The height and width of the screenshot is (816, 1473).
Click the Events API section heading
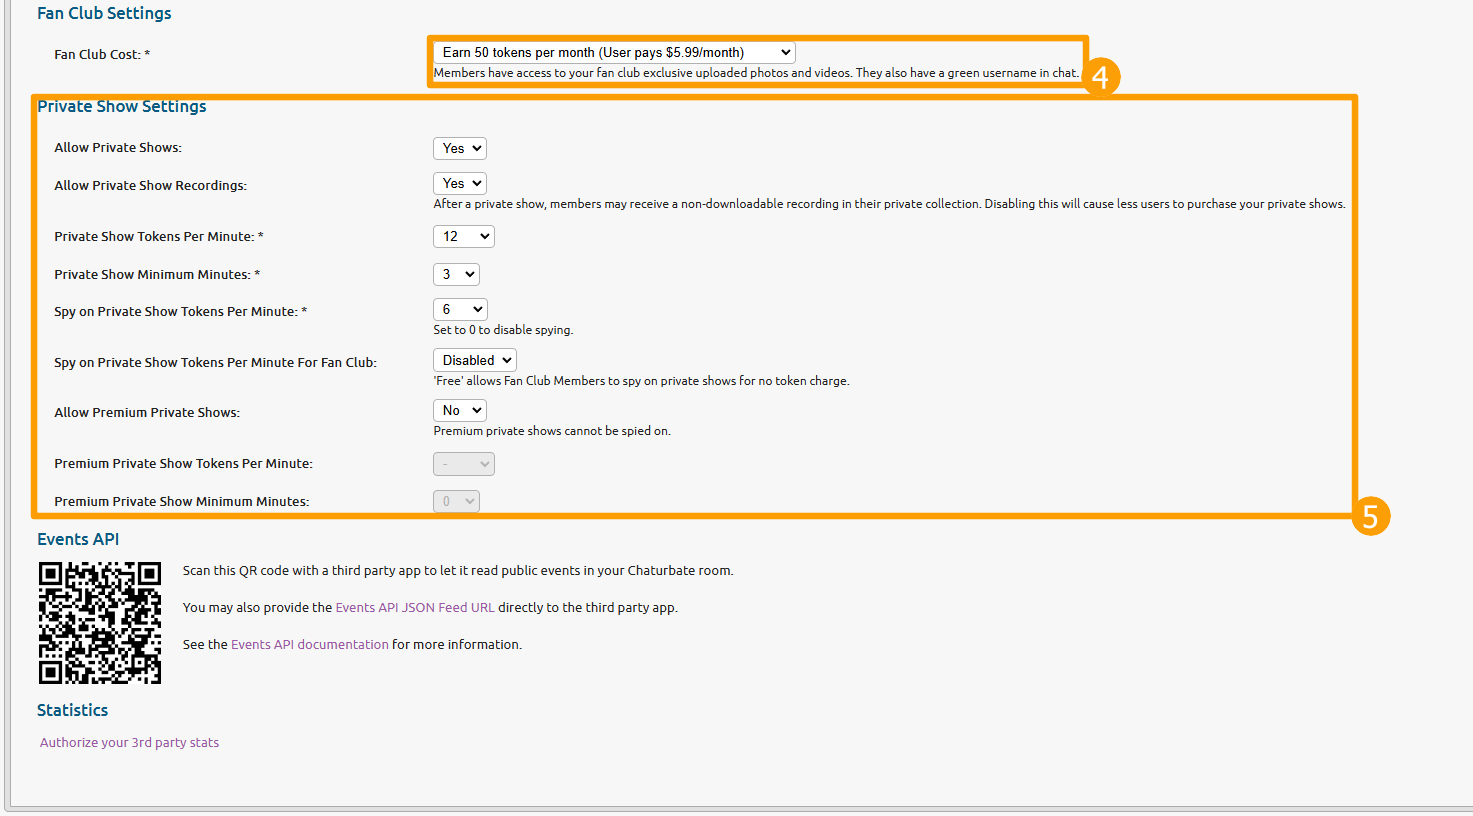pos(78,540)
